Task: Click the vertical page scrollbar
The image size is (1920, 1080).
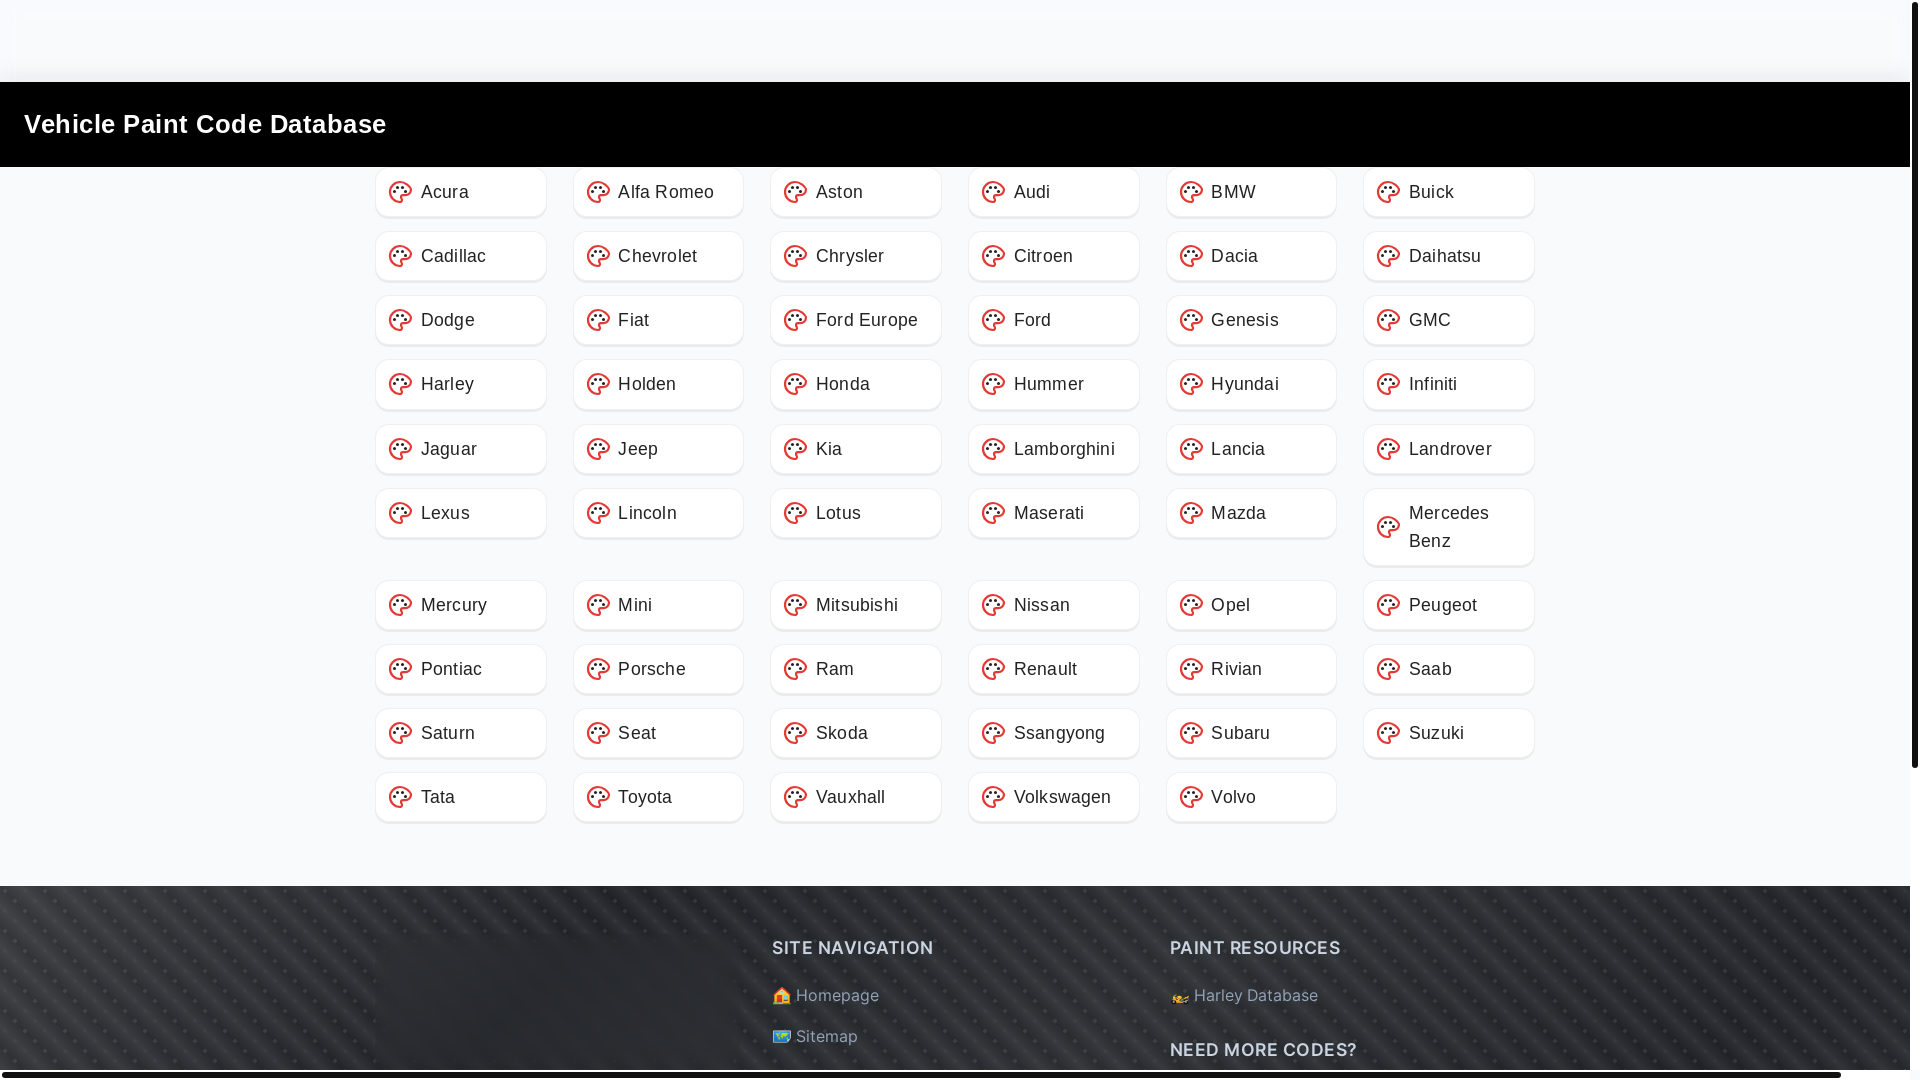Action: [1915, 384]
